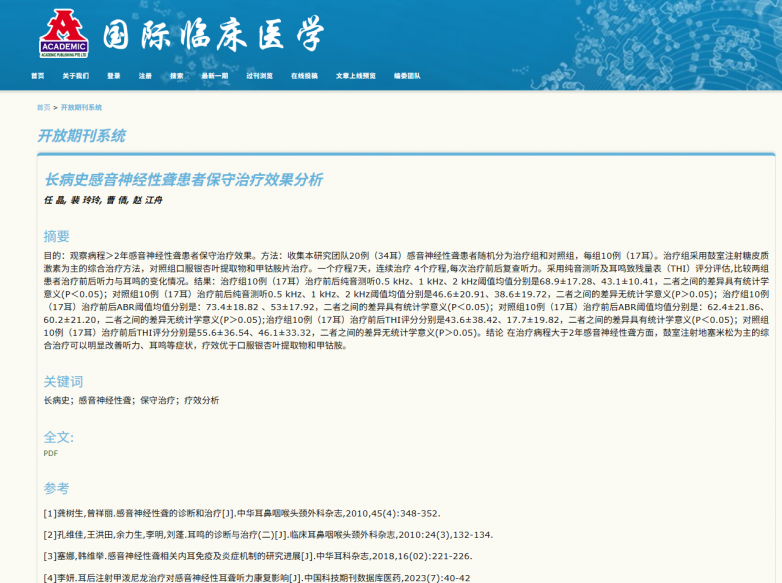
Task: Click the author names line 任晶, 裴玲玲
Action: coord(102,201)
